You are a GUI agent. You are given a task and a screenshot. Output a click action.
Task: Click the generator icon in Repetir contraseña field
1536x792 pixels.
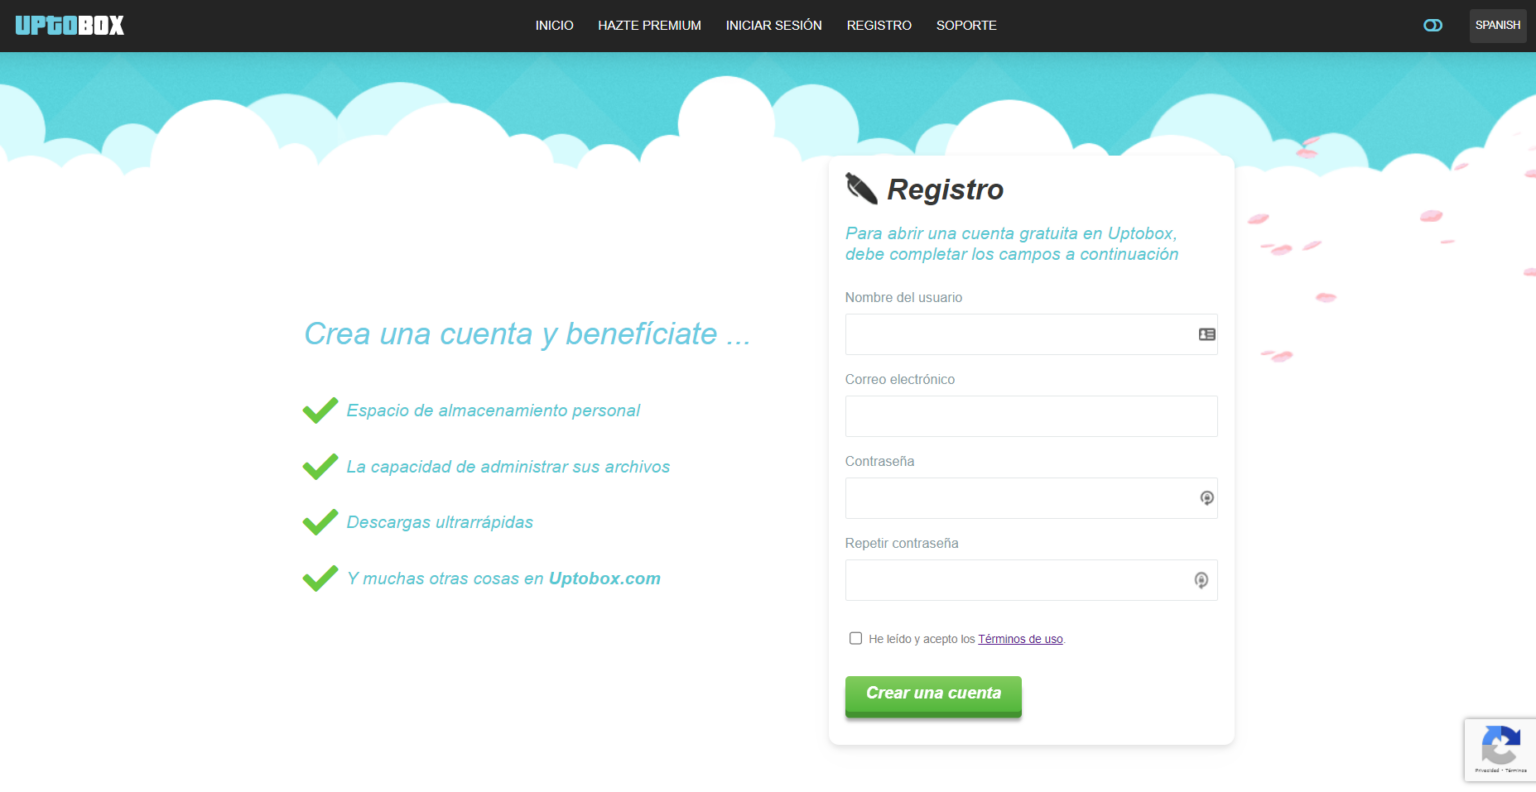pyautogui.click(x=1200, y=580)
